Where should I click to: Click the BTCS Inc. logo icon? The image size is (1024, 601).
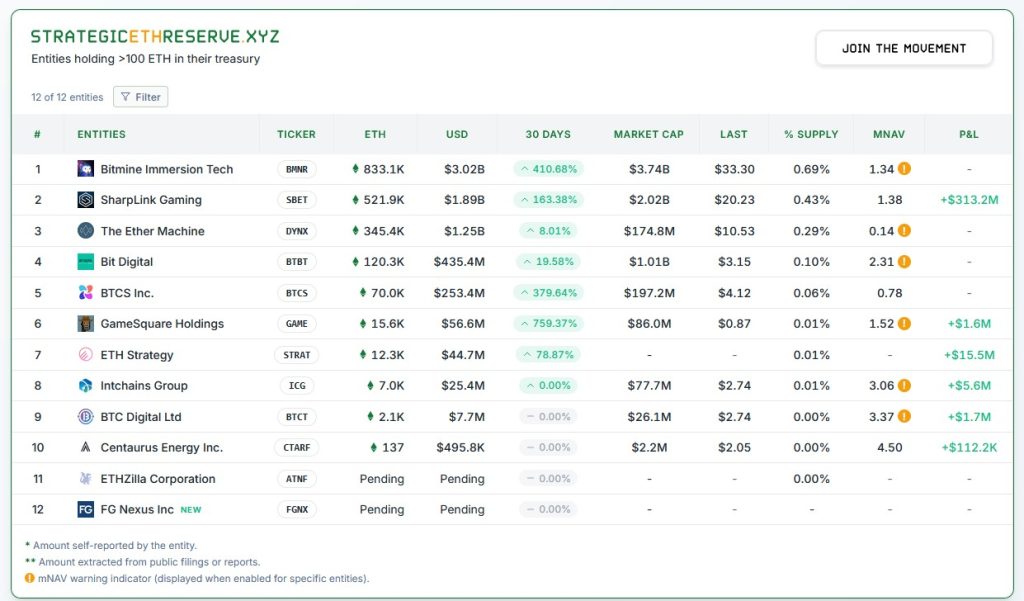tap(86, 293)
